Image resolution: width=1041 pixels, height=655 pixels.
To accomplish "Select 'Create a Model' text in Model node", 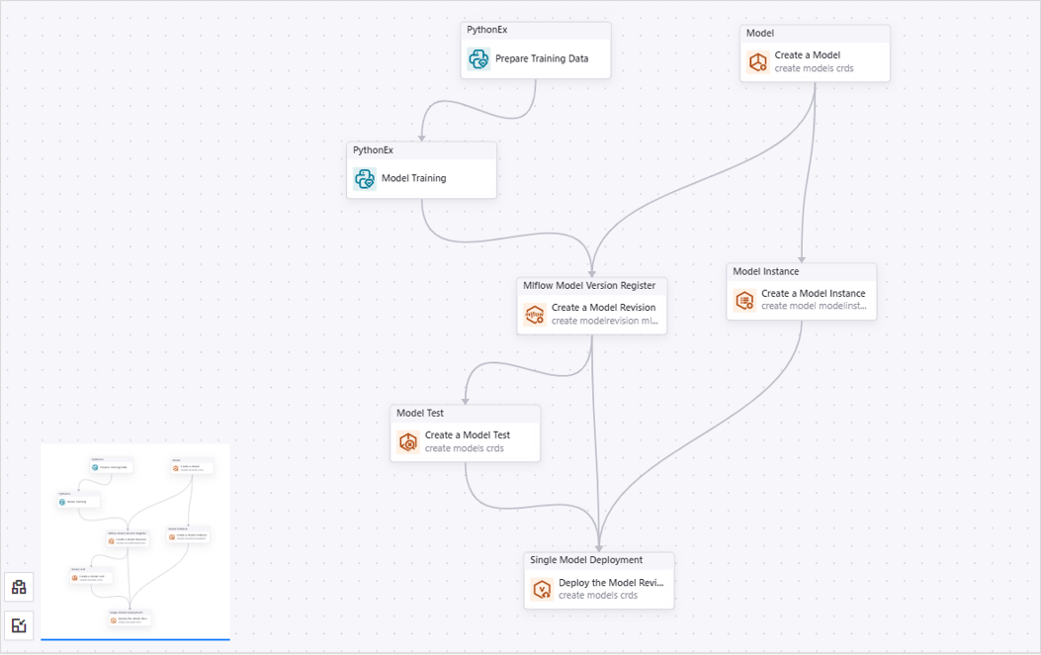I will coord(807,55).
